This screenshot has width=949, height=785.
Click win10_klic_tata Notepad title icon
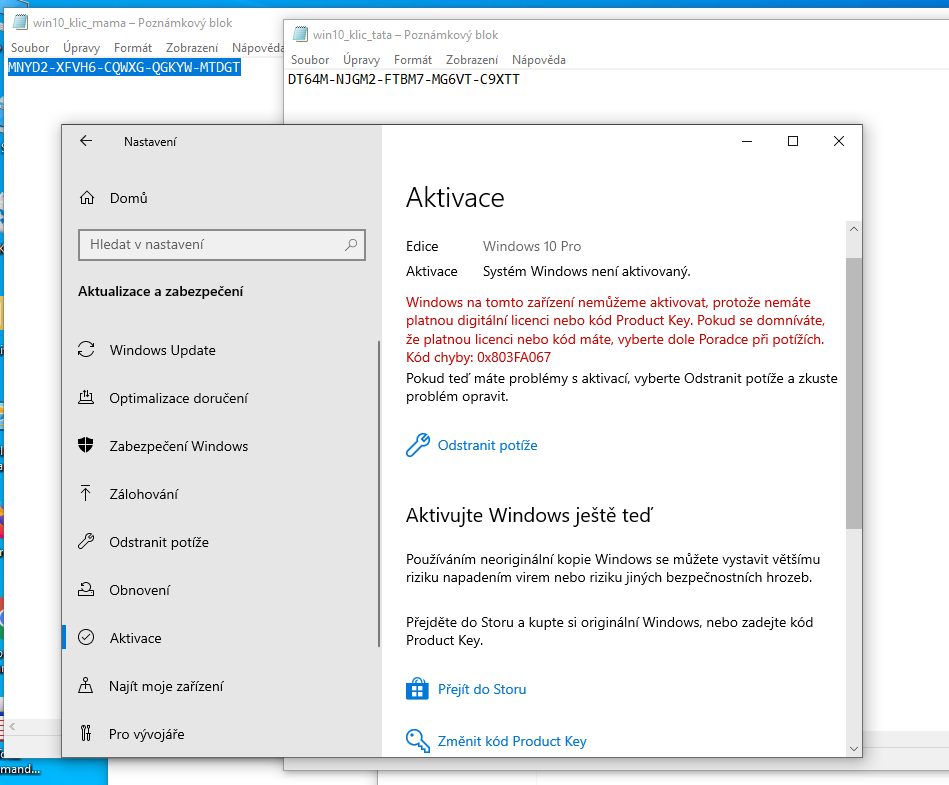(x=300, y=34)
